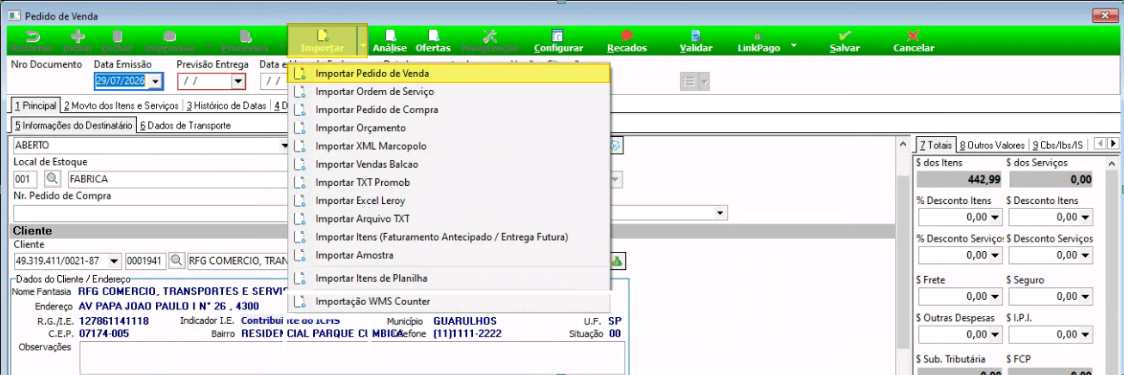Click the Local de Estoque search magnifier
This screenshot has height=375, width=1124.
52,179
